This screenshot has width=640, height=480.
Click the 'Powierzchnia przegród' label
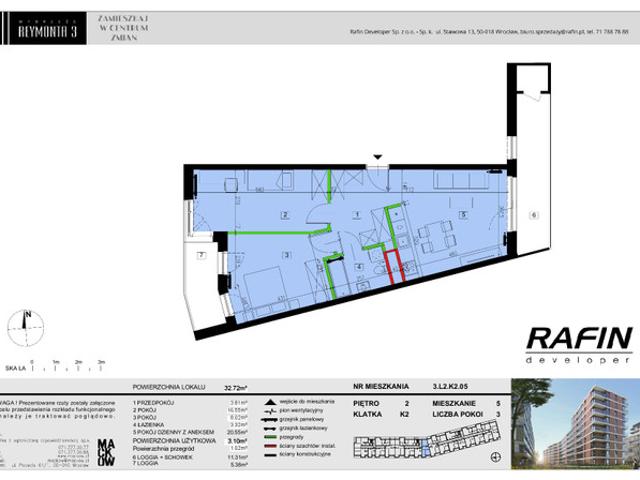coord(163,449)
